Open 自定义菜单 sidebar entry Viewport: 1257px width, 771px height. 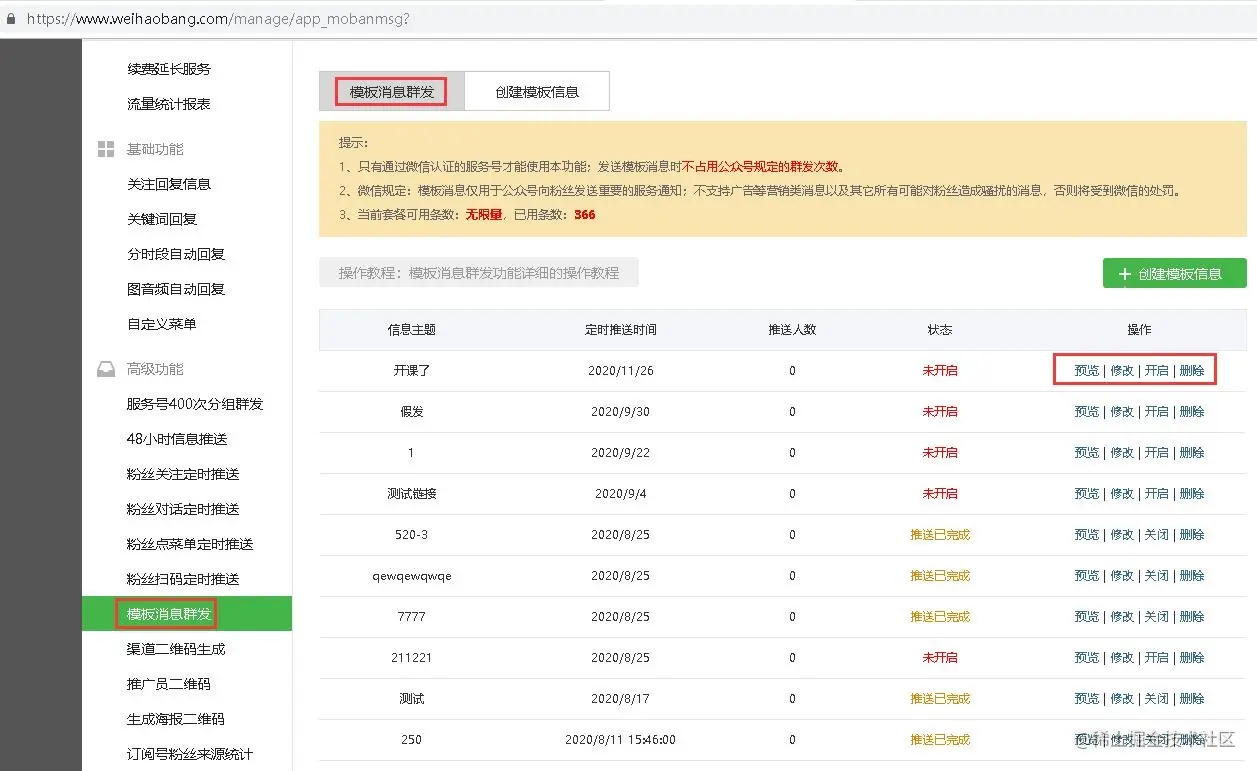tap(162, 324)
